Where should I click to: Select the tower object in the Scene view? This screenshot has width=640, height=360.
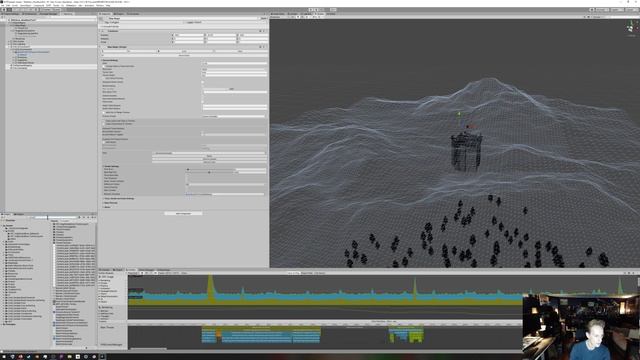(466, 153)
